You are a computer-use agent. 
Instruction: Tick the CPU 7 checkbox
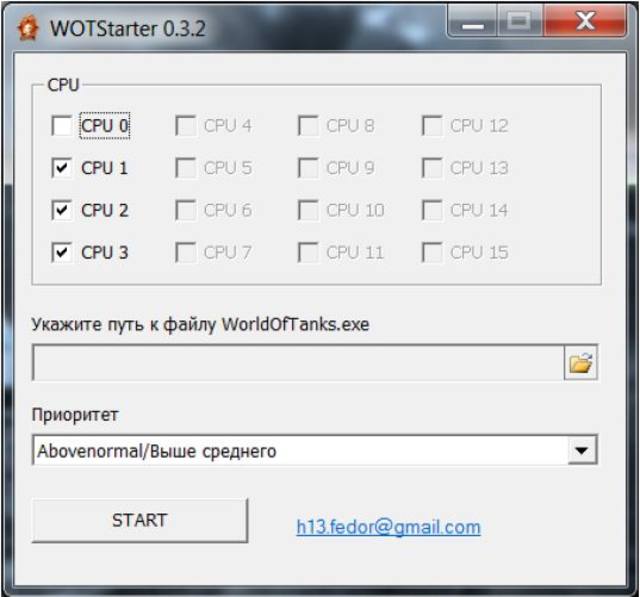(x=185, y=253)
